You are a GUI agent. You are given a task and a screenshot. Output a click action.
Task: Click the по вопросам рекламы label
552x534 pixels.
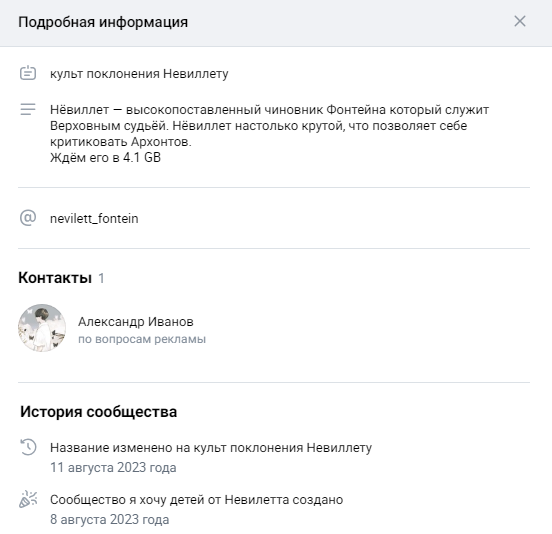pyautogui.click(x=142, y=339)
